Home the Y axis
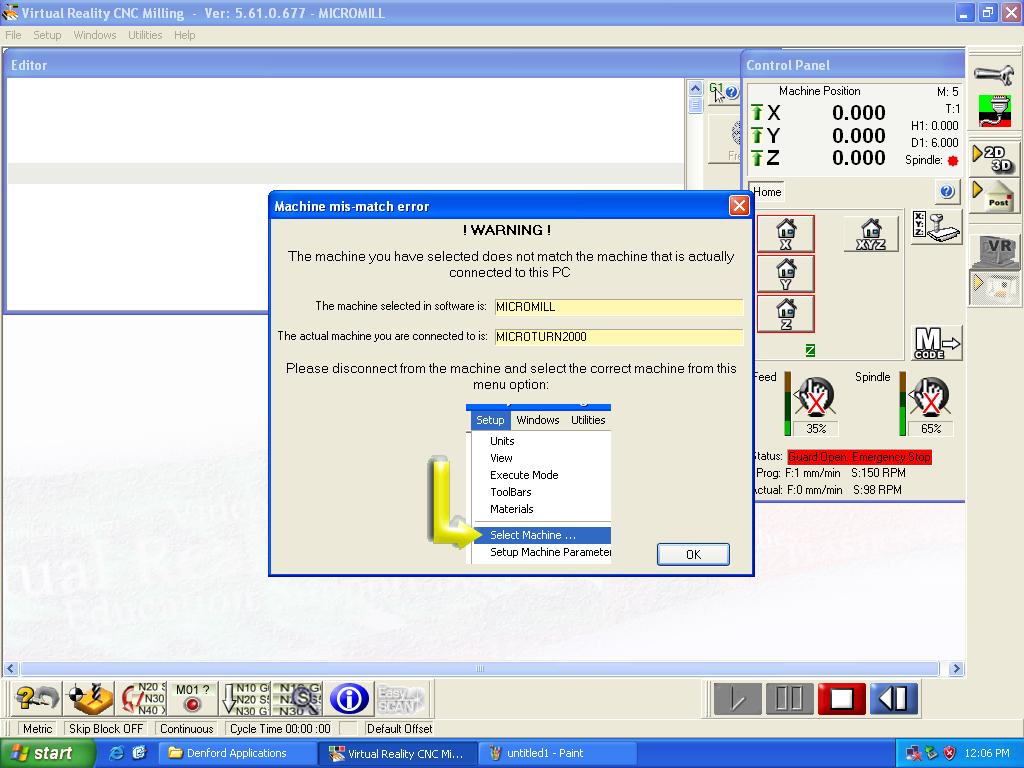Viewport: 1024px width, 768px height. pos(786,274)
